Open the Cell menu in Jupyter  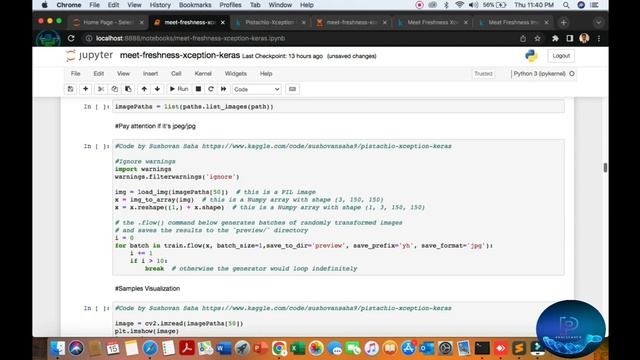coord(176,73)
